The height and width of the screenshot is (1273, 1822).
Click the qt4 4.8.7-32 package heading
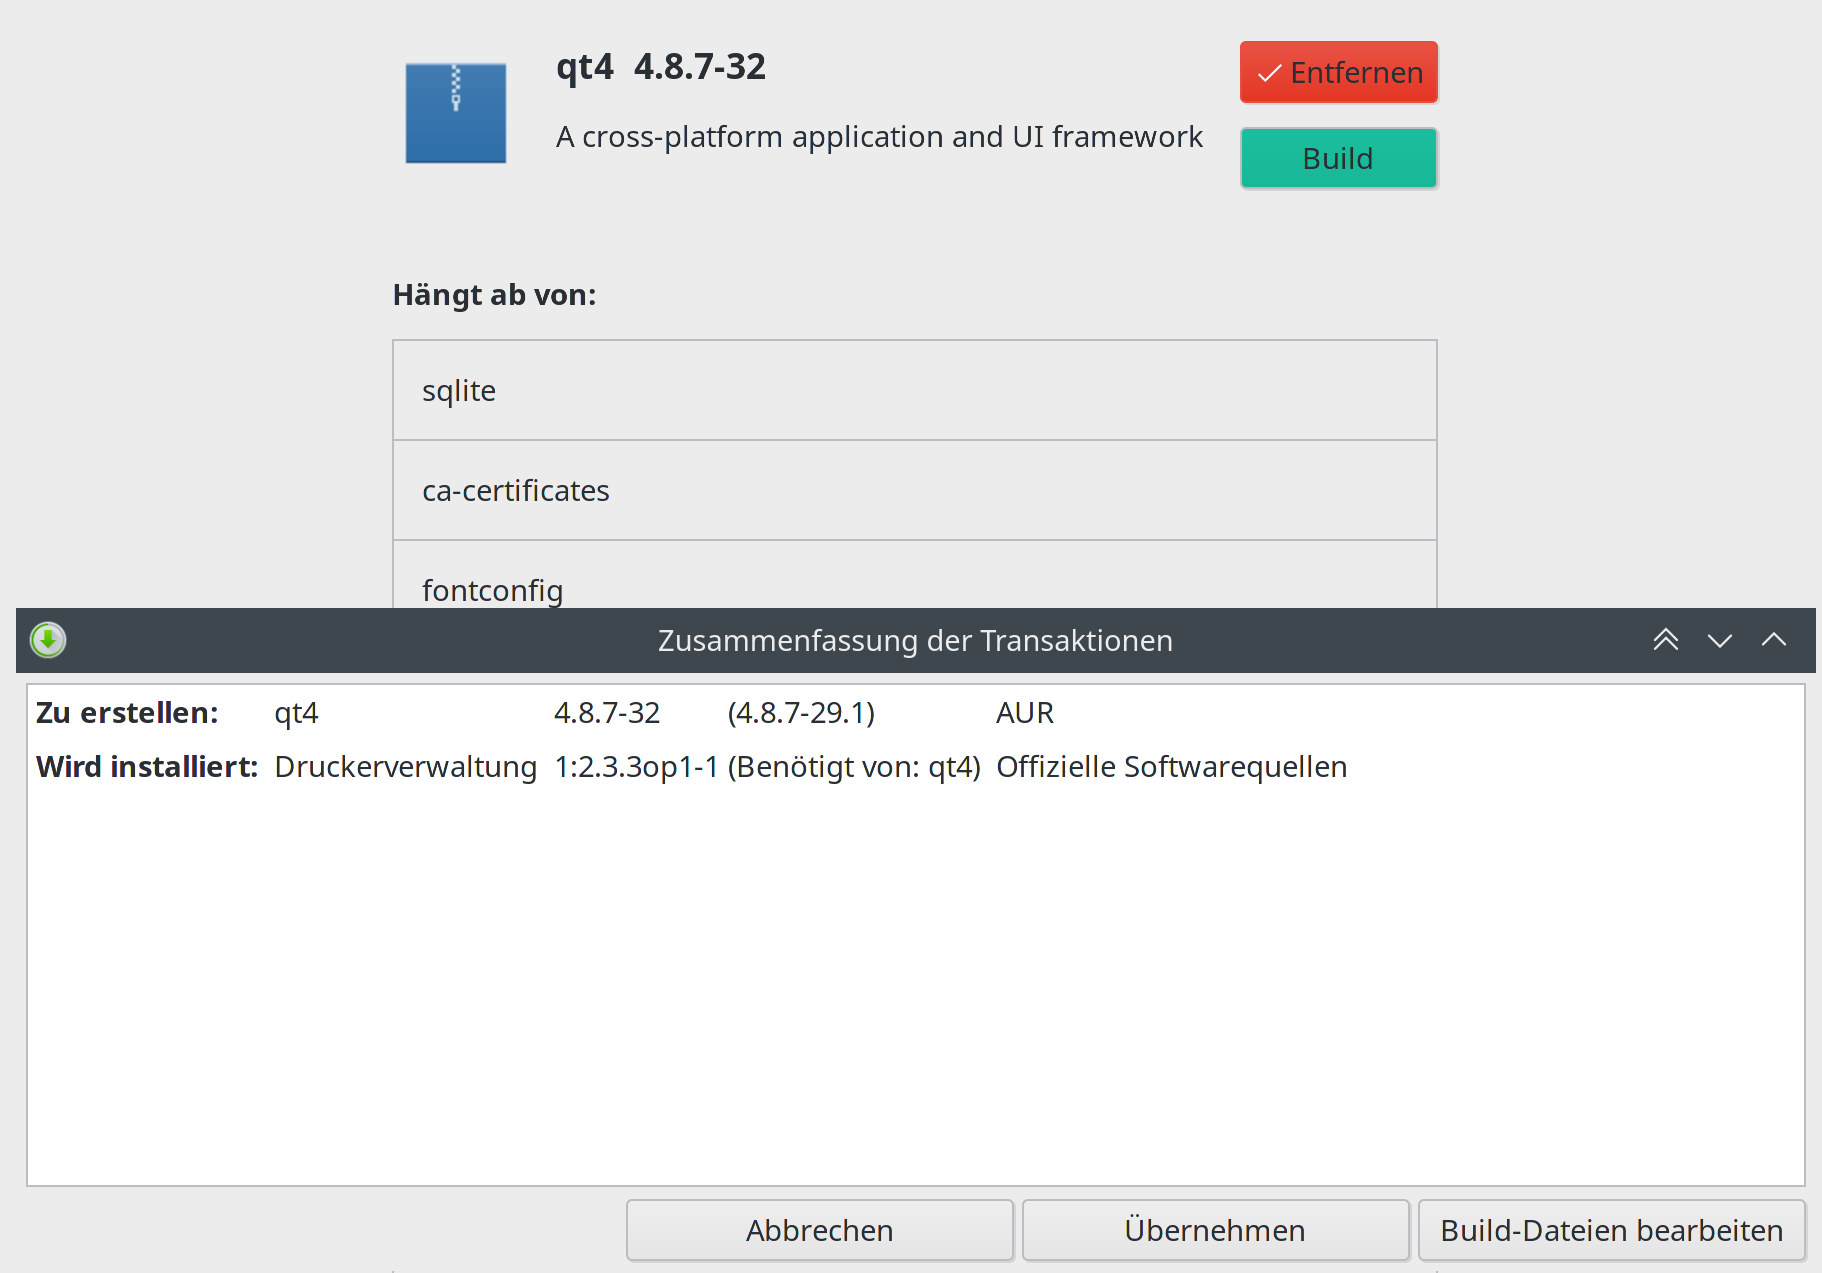[x=661, y=67]
